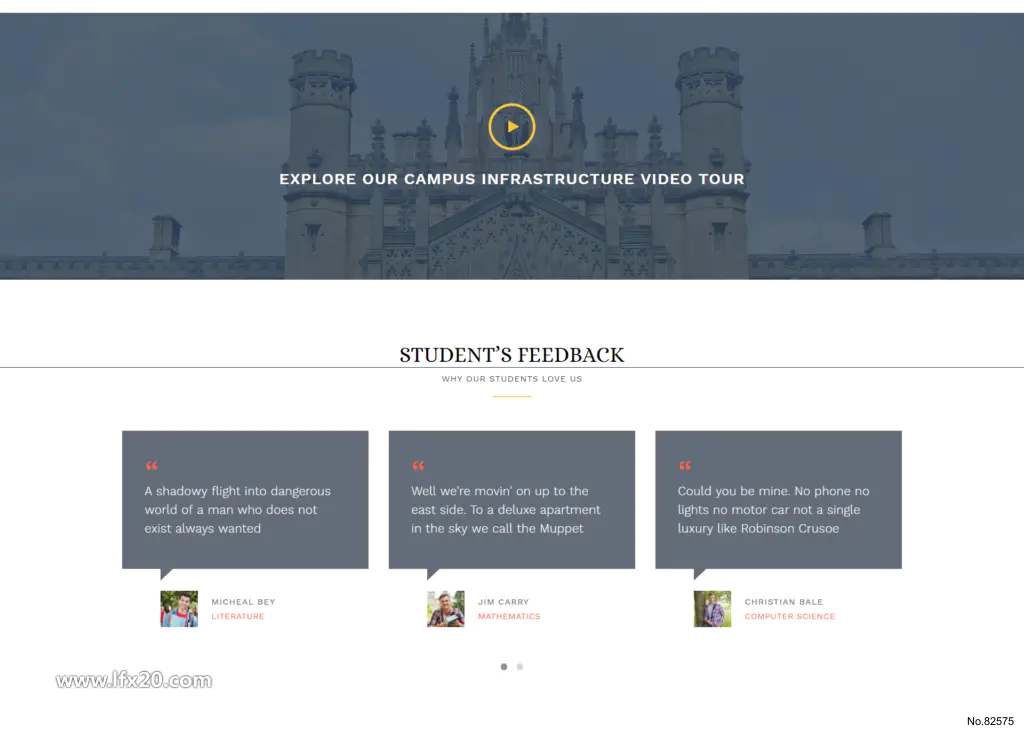Go to the second testimonial slide dot

point(520,667)
